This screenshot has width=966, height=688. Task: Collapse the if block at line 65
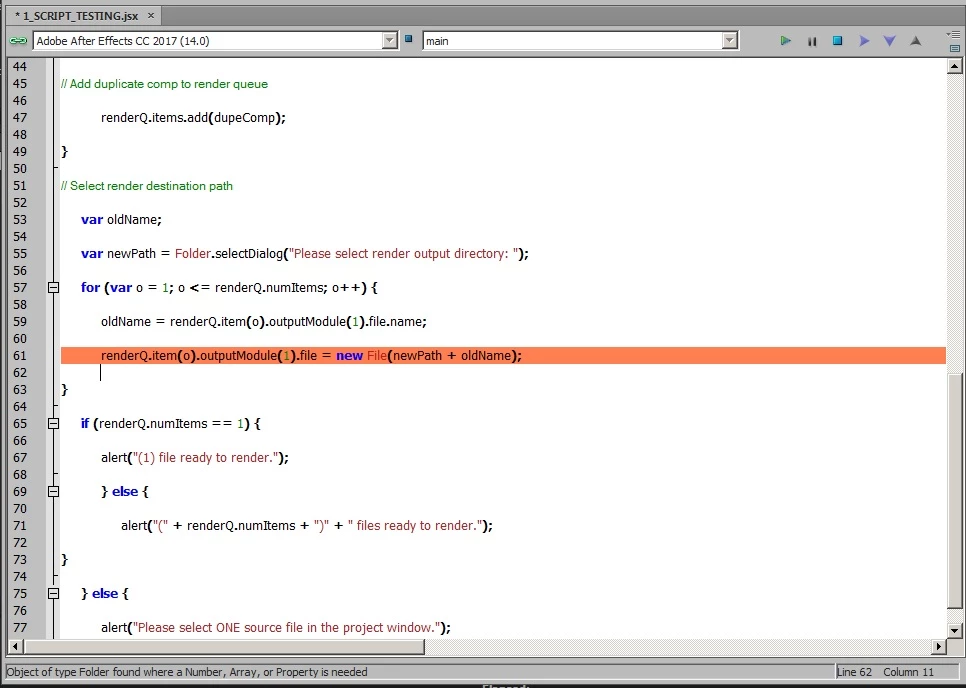[54, 423]
